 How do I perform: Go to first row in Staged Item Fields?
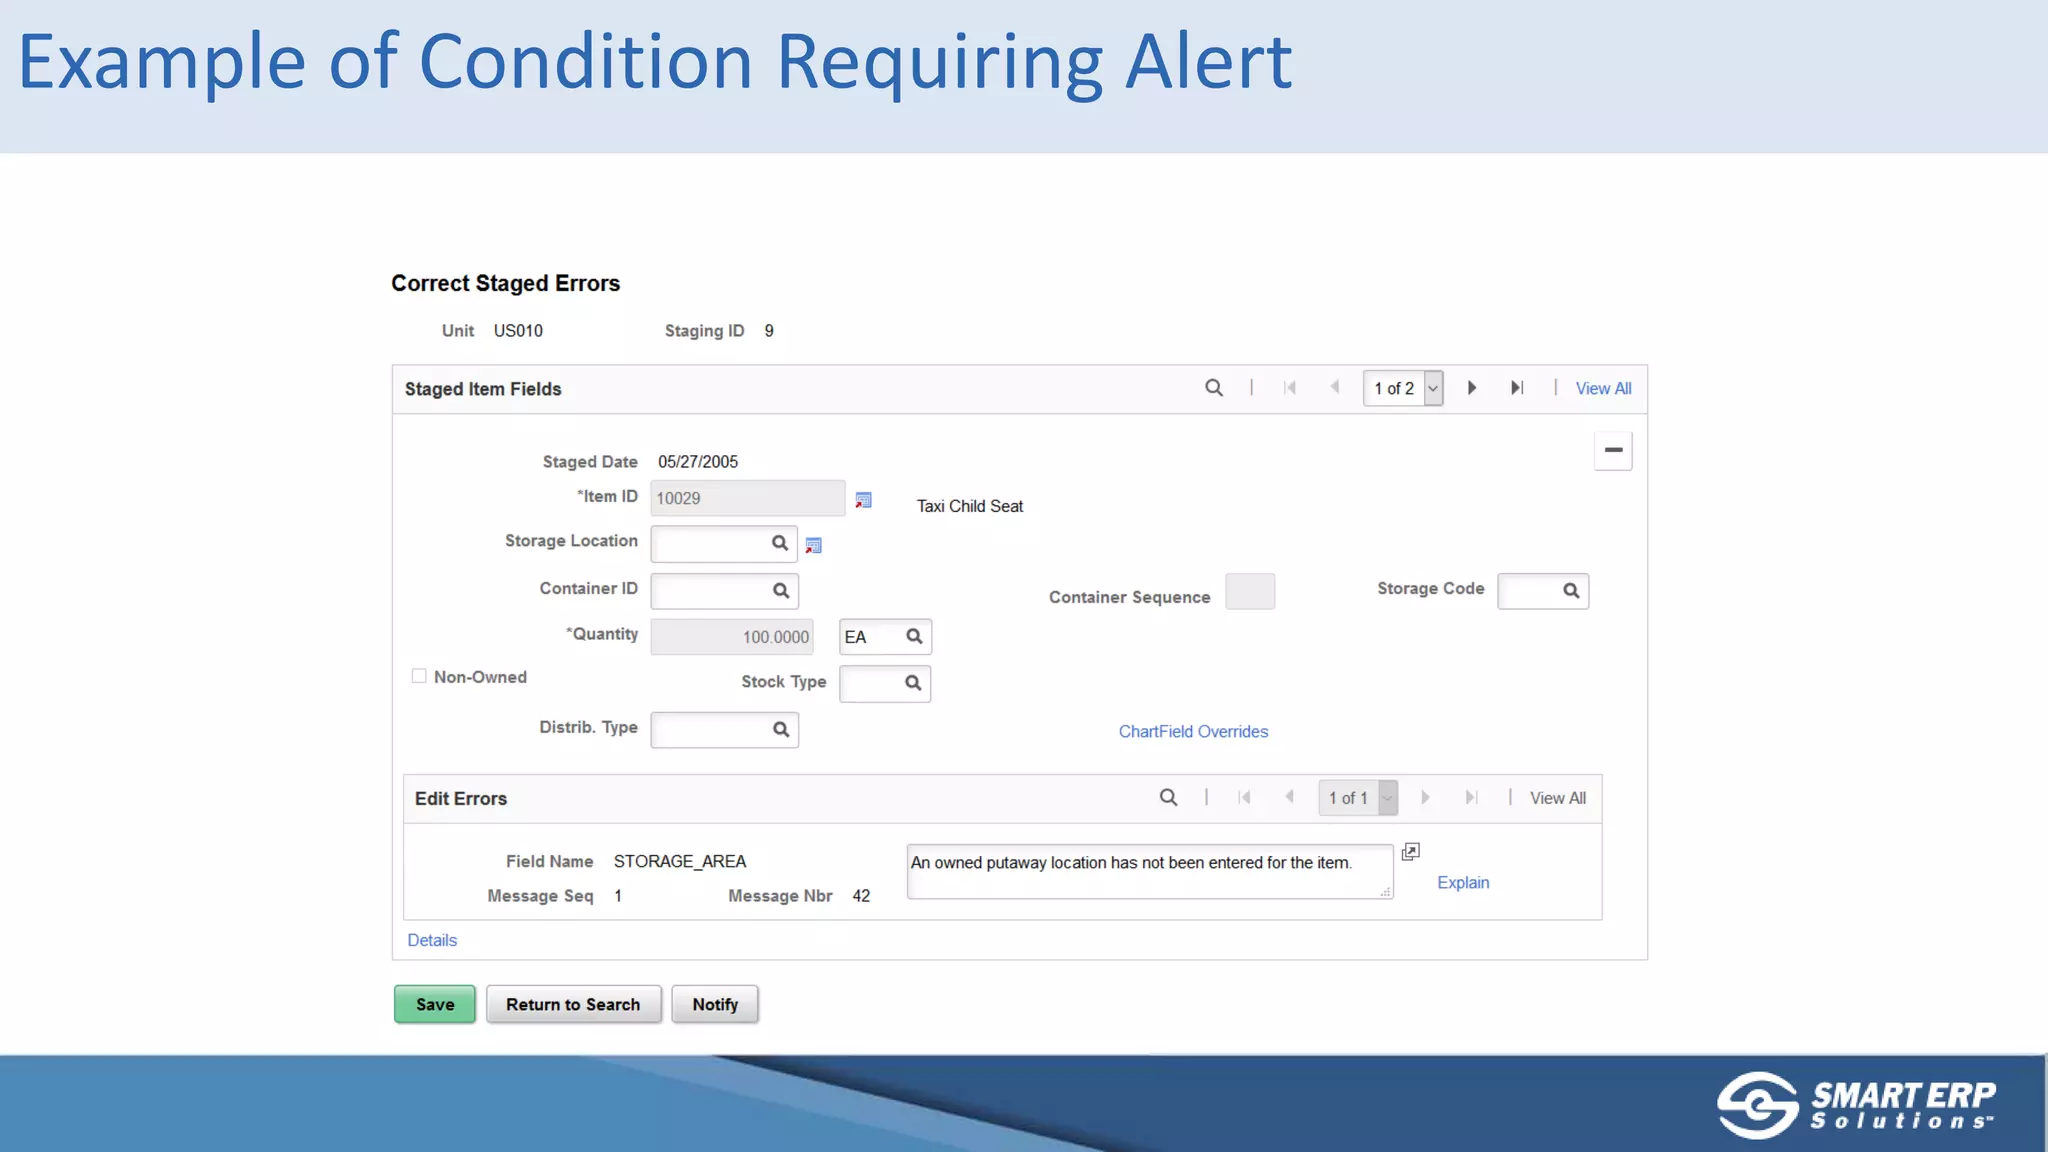pos(1290,388)
